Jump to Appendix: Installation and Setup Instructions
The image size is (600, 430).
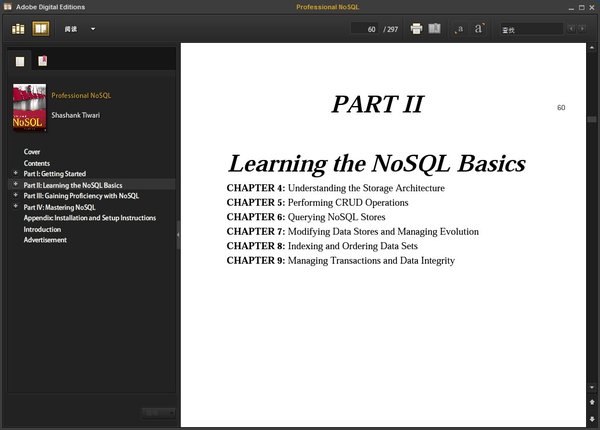89,218
